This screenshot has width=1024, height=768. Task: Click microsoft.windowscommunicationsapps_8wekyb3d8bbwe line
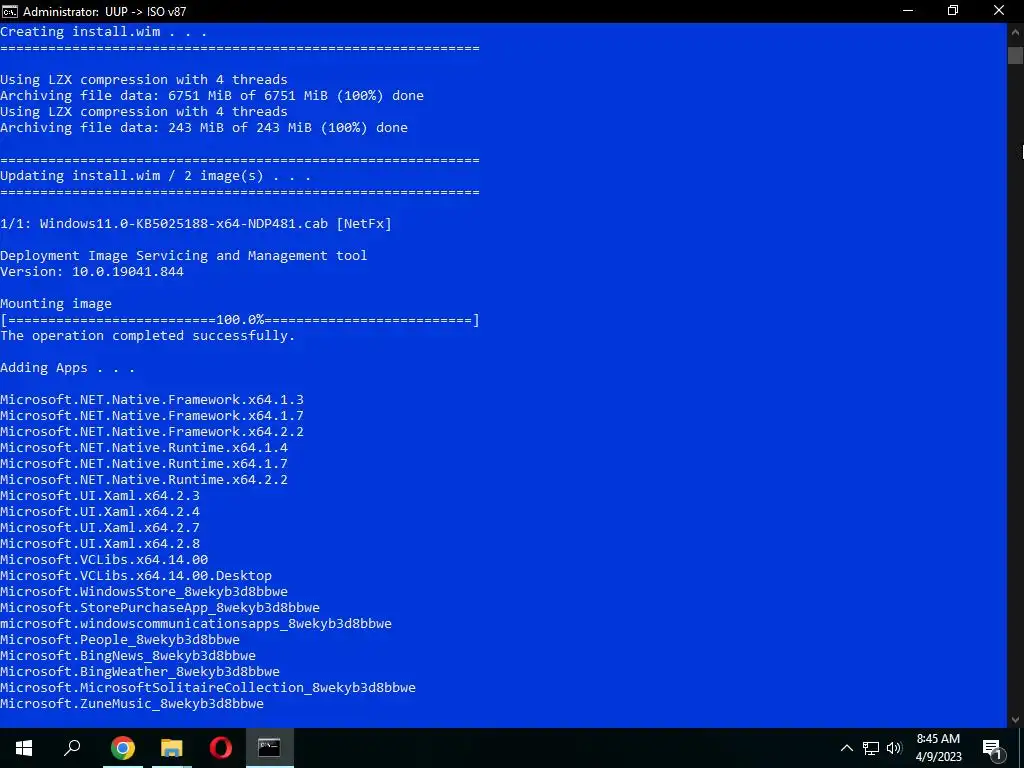click(196, 624)
